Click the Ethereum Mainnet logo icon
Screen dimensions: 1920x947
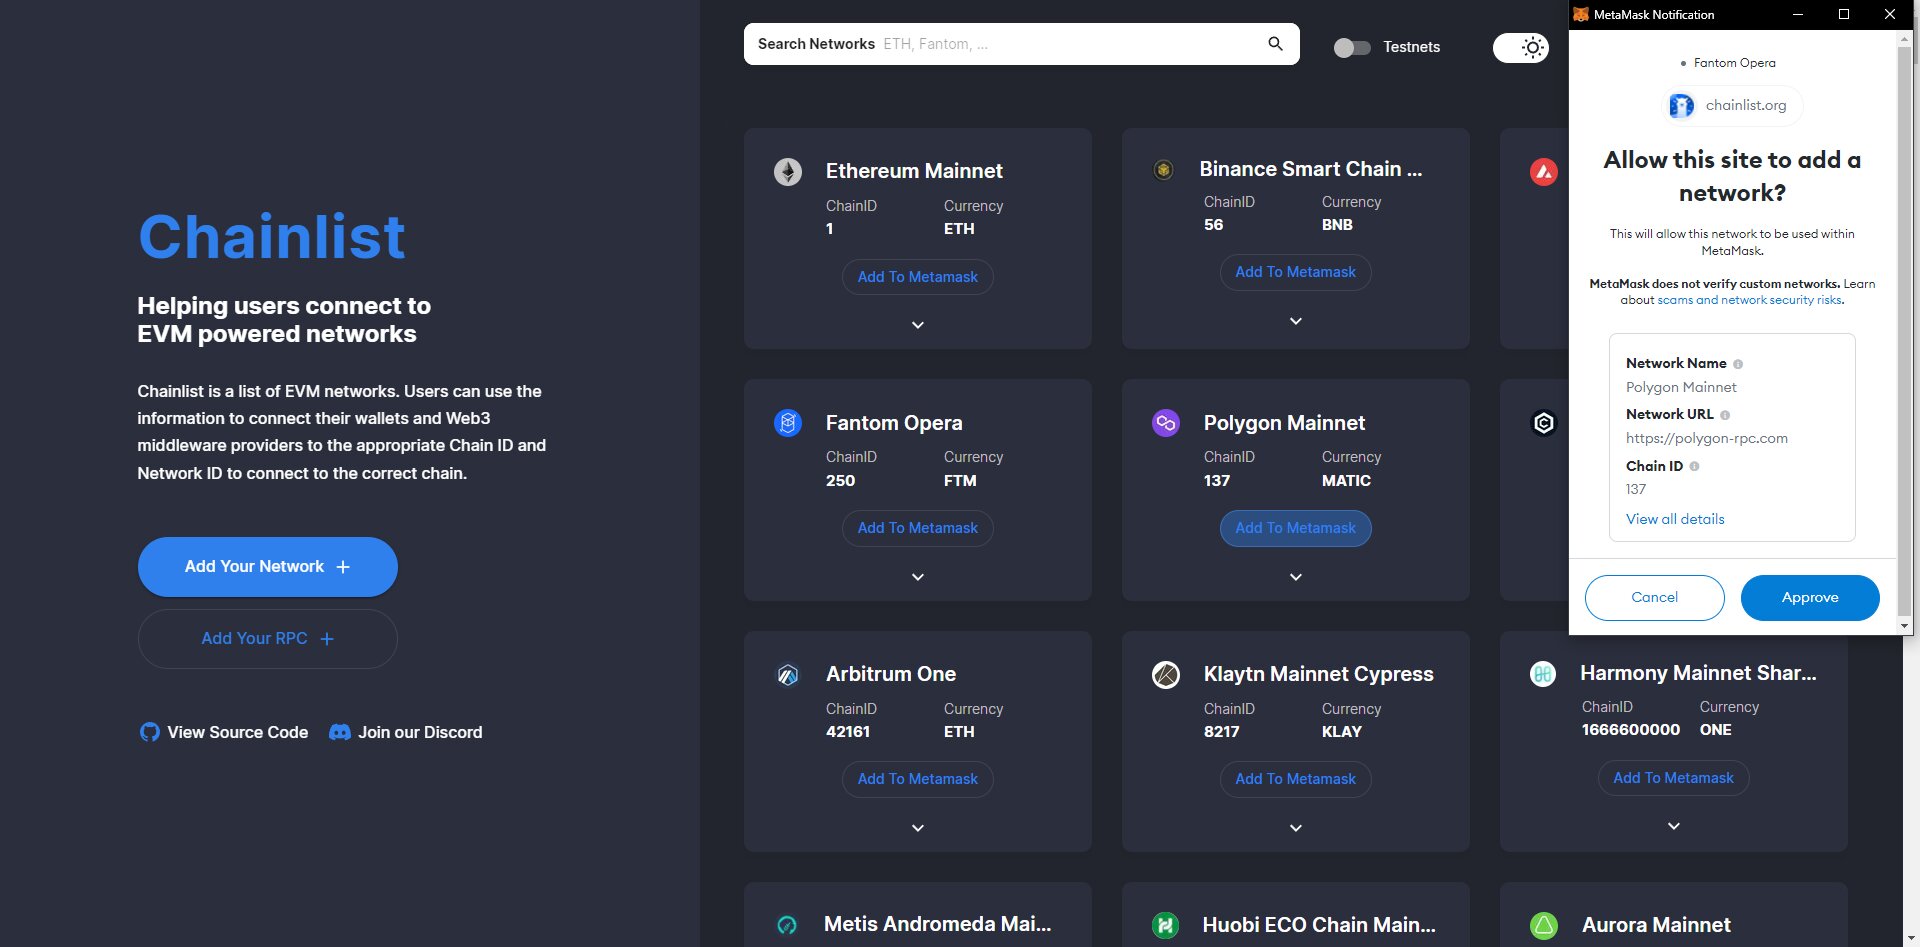coord(788,172)
